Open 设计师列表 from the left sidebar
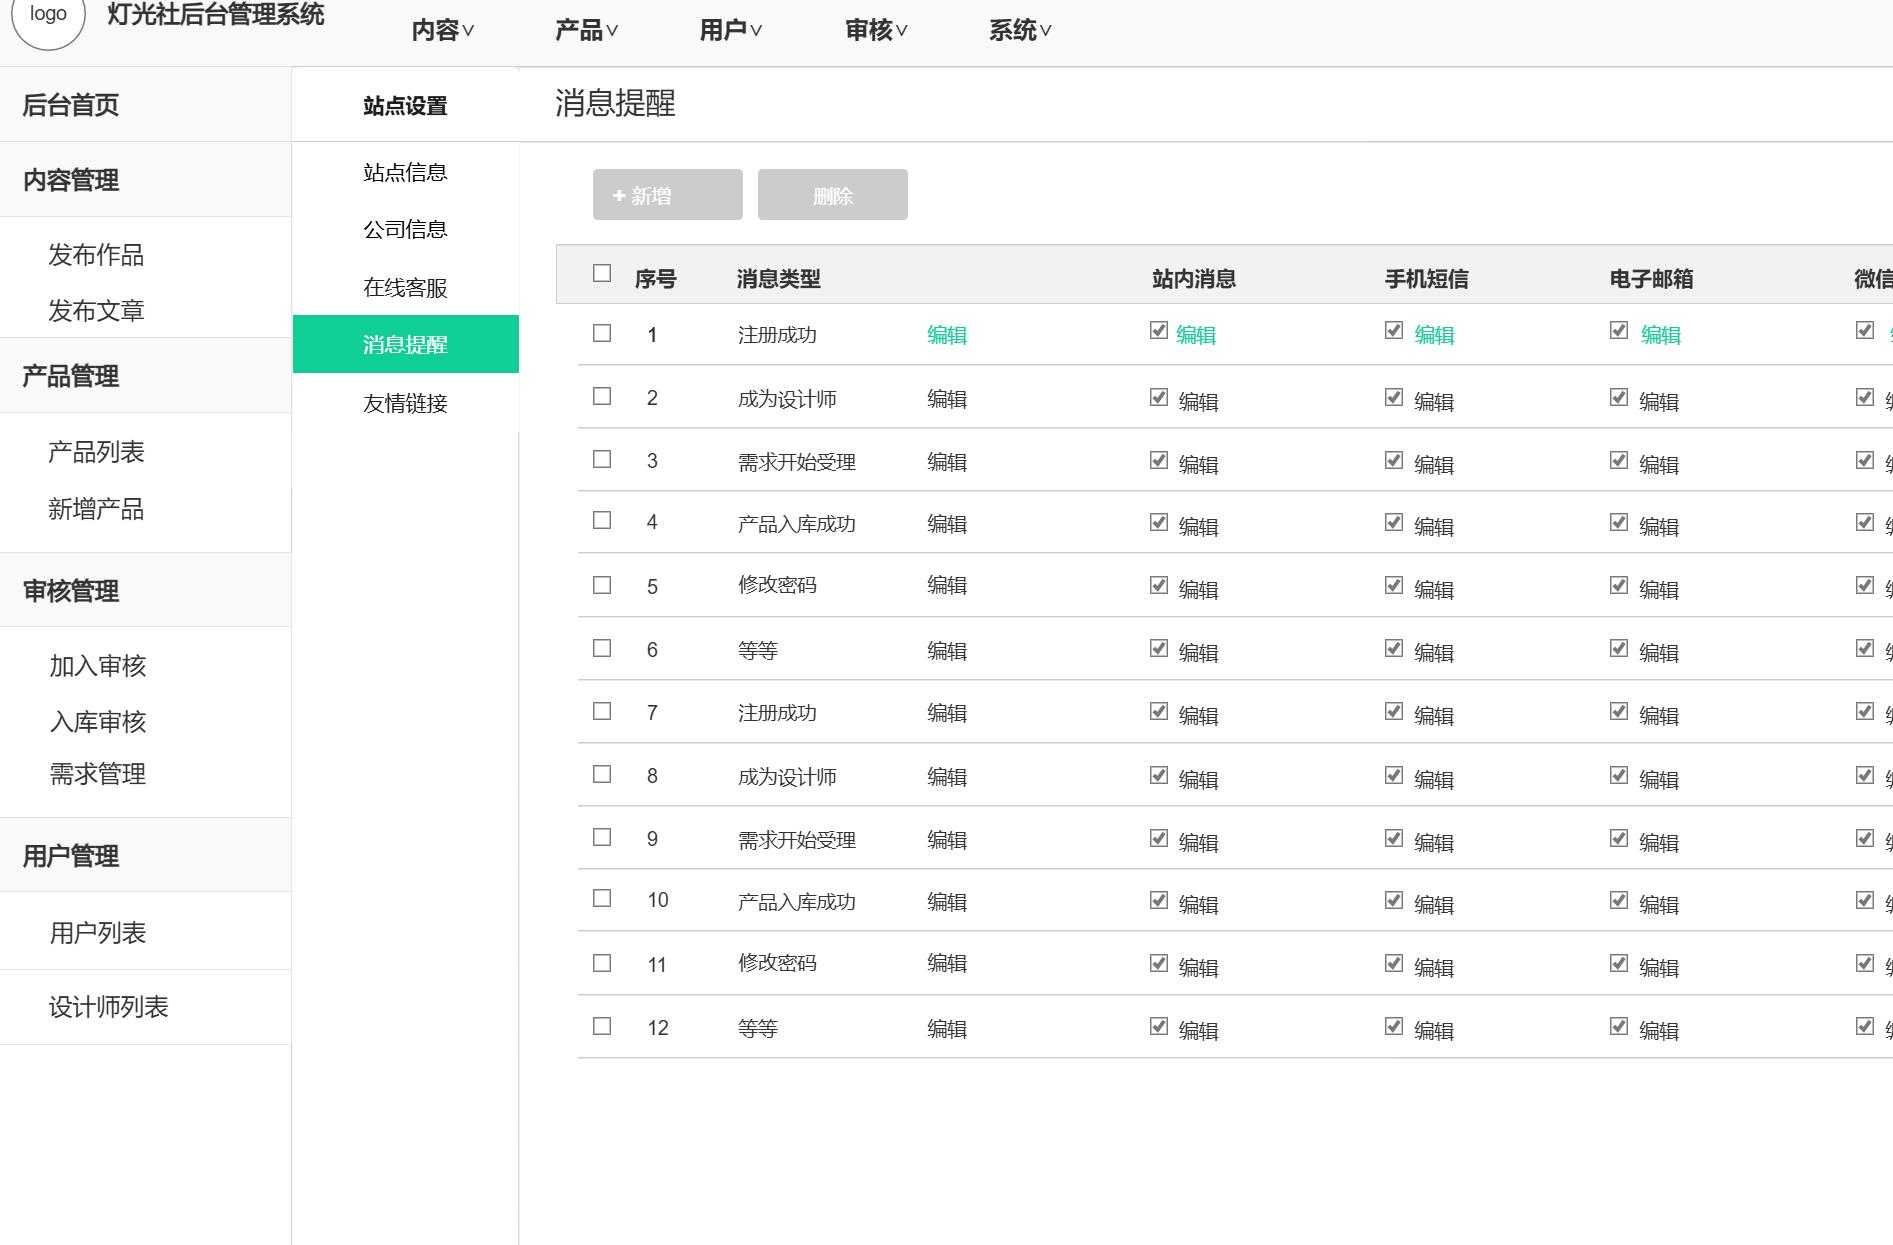 pos(108,1008)
